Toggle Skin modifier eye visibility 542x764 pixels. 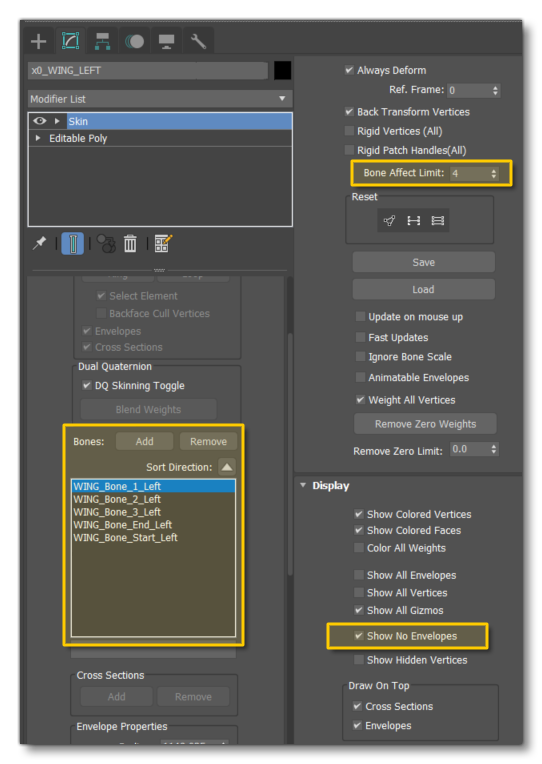point(40,121)
